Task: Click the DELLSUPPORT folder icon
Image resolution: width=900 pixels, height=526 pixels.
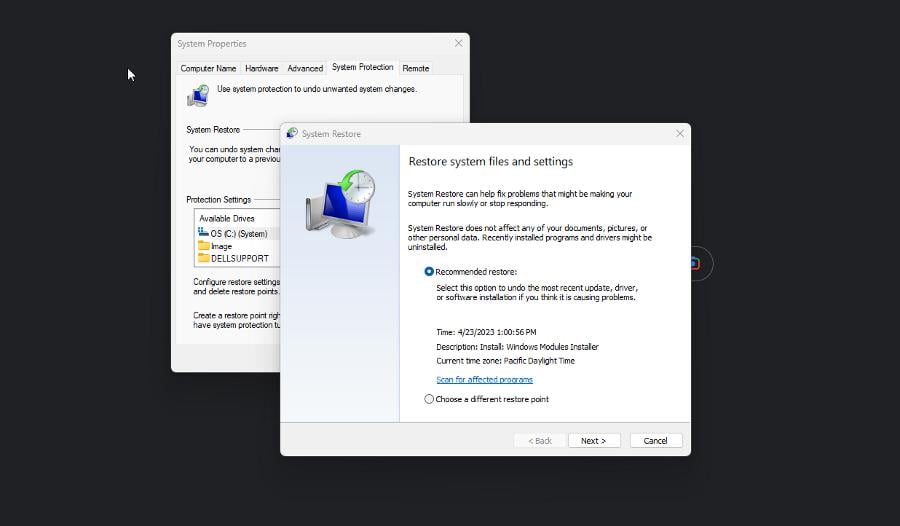Action: 204,258
